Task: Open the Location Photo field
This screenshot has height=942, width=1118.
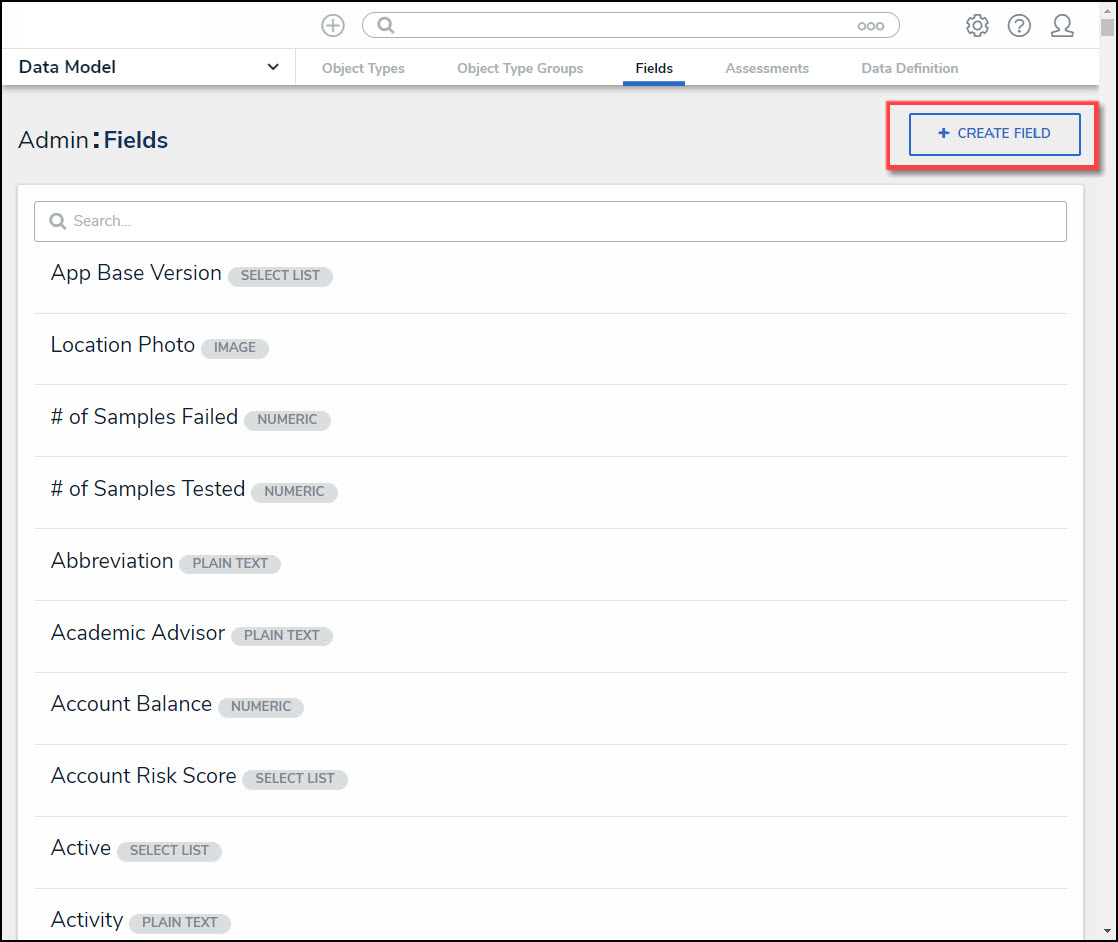Action: click(x=123, y=345)
